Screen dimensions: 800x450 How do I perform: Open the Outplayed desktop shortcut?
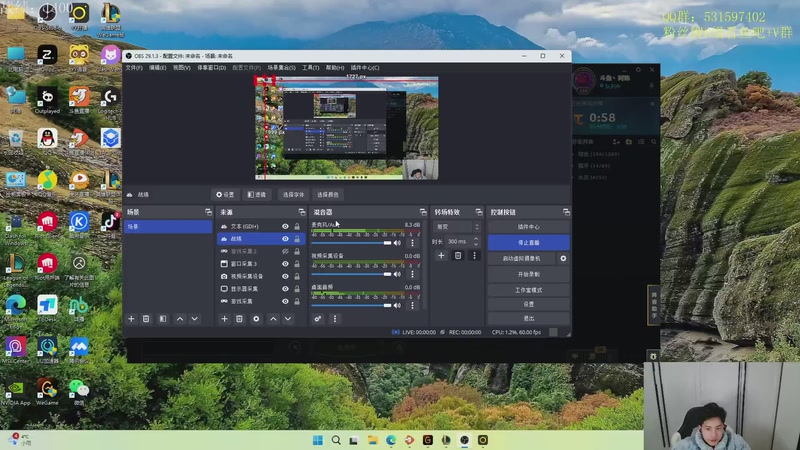click(x=47, y=100)
